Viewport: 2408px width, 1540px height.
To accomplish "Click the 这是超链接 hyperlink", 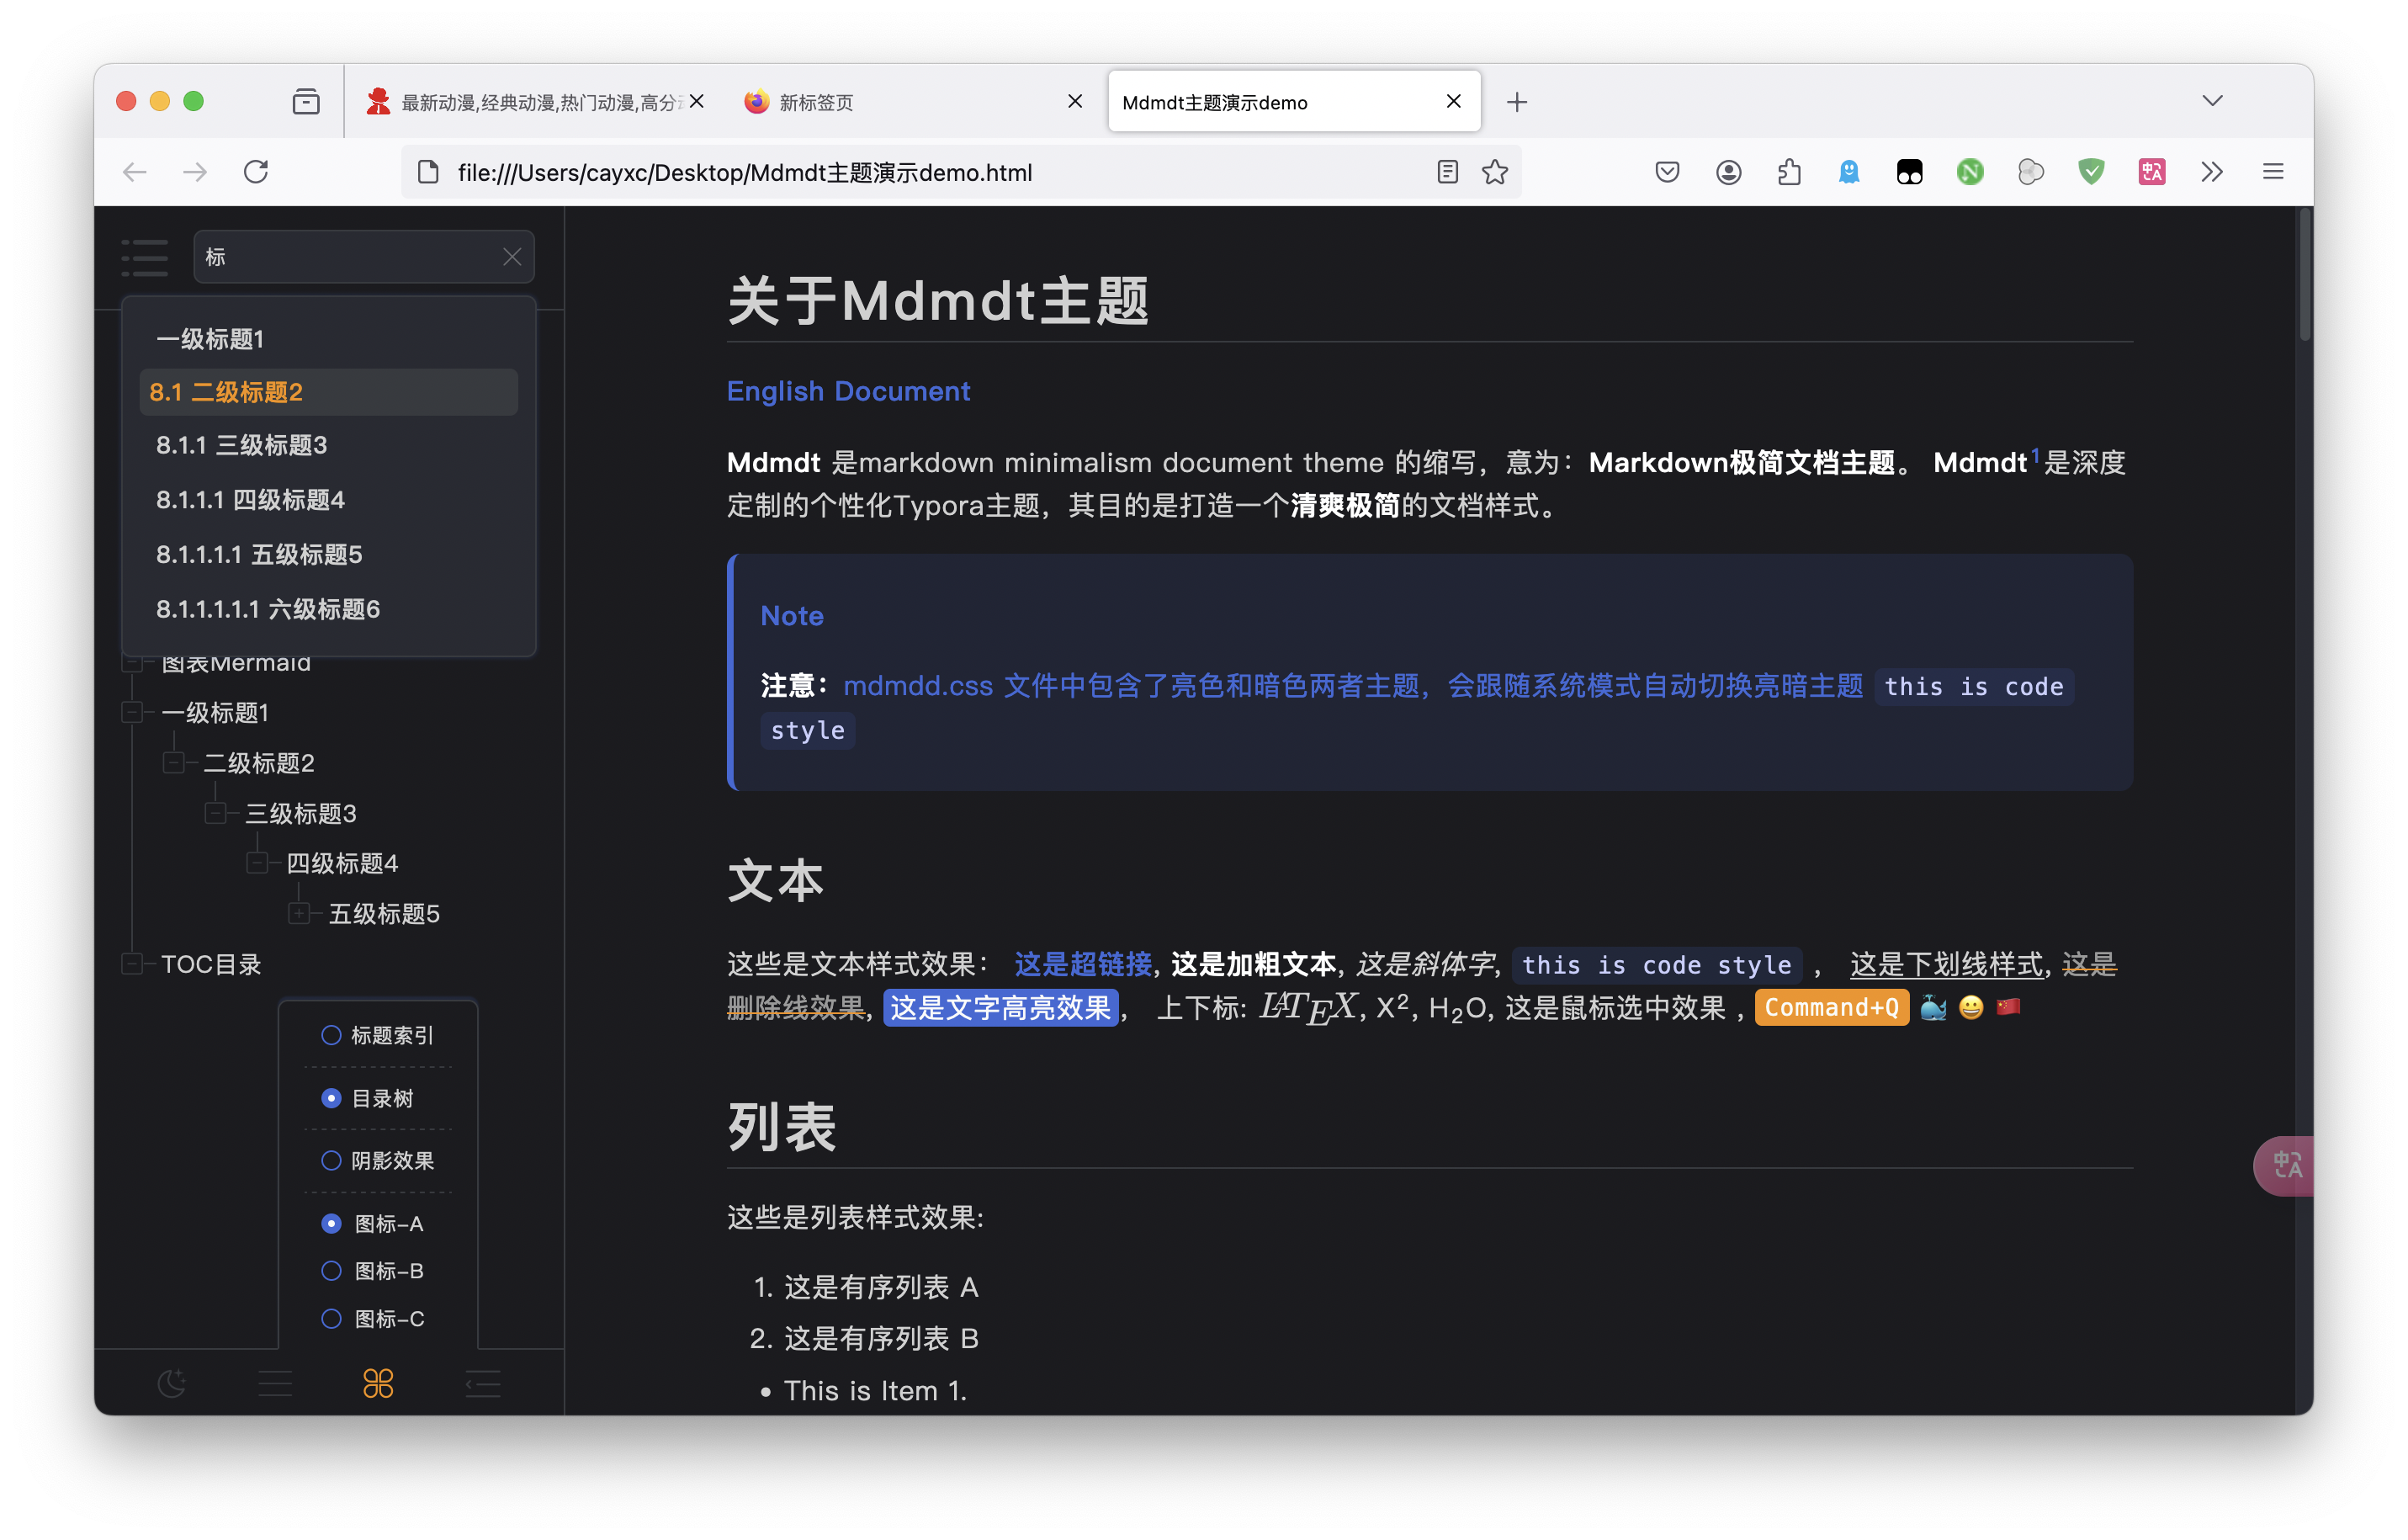I will 1083,964.
